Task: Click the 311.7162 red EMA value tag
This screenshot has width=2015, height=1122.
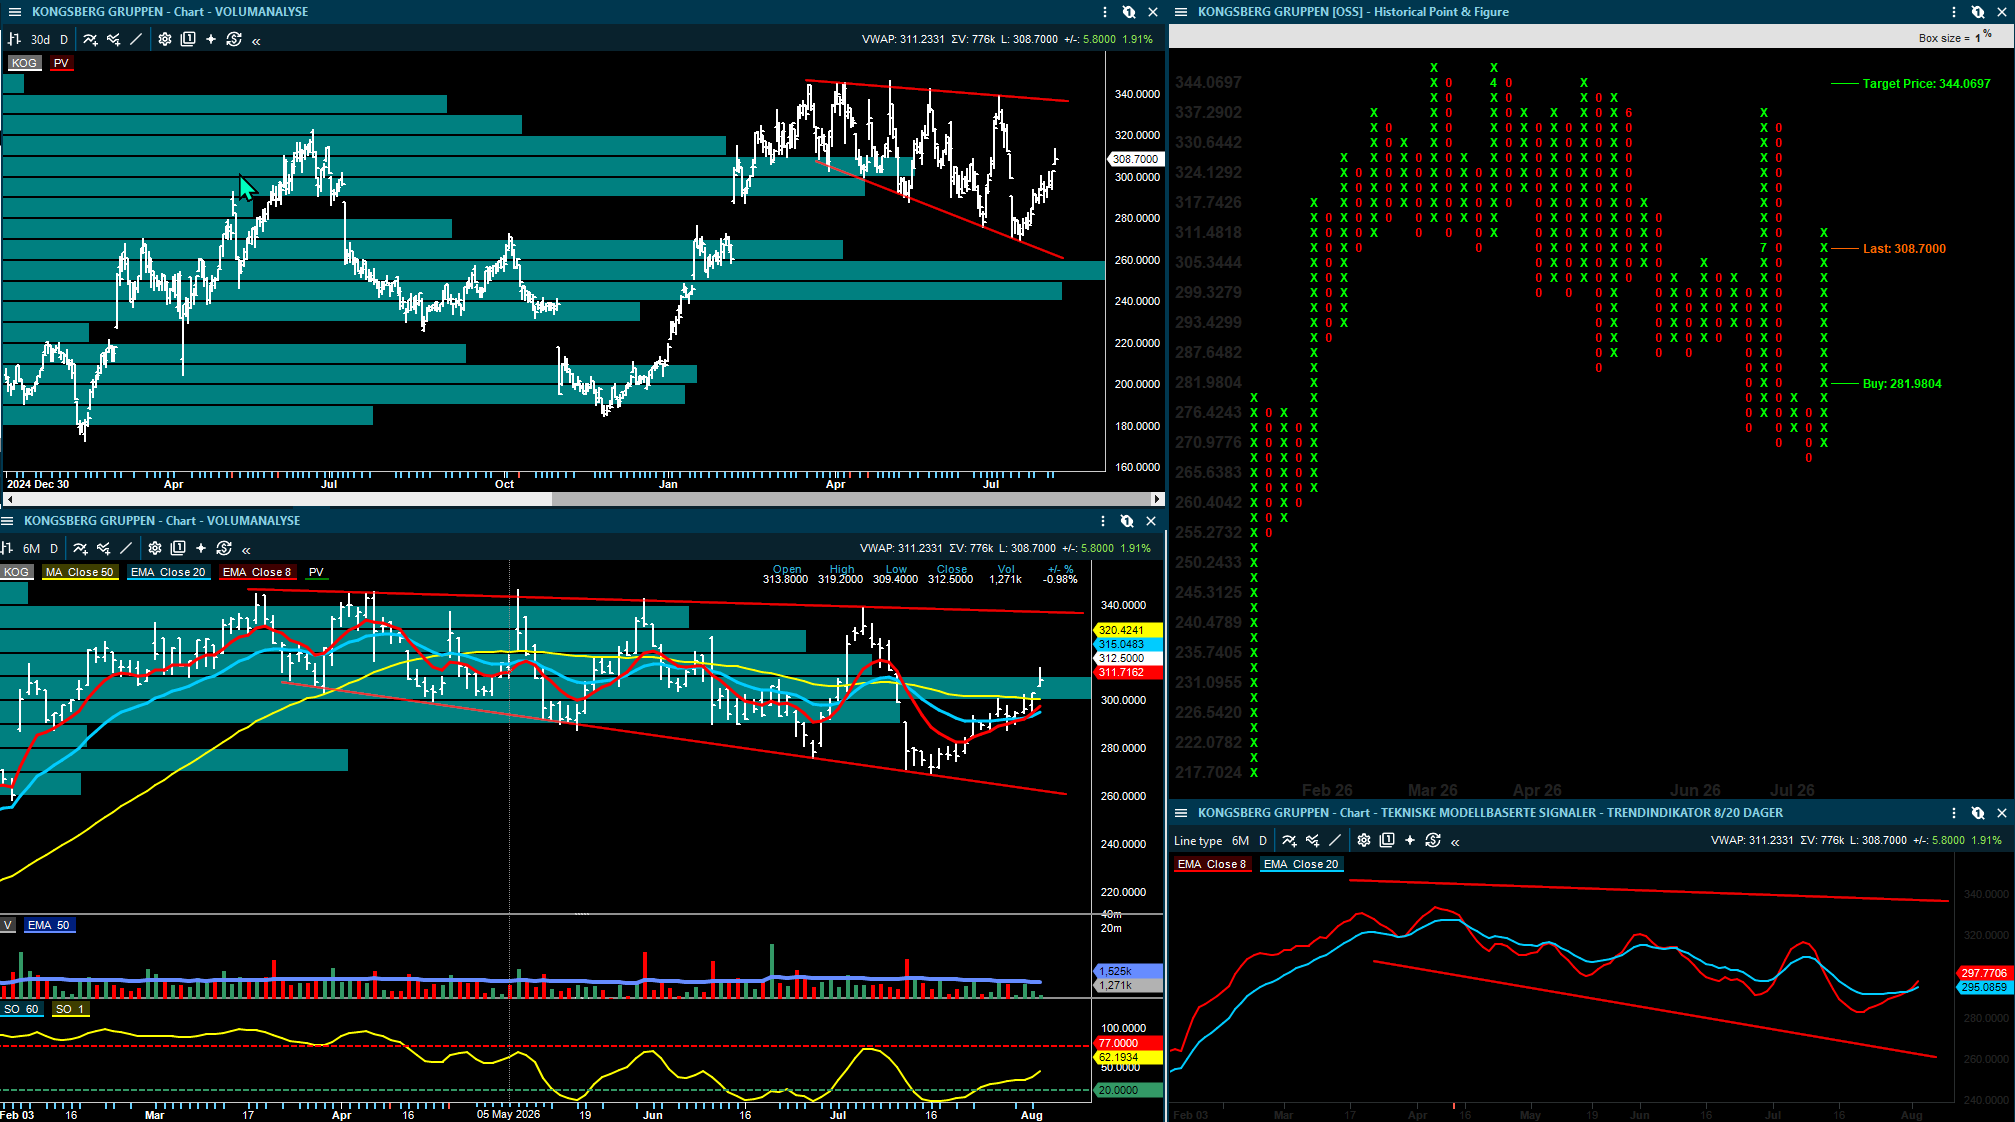Action: point(1129,672)
